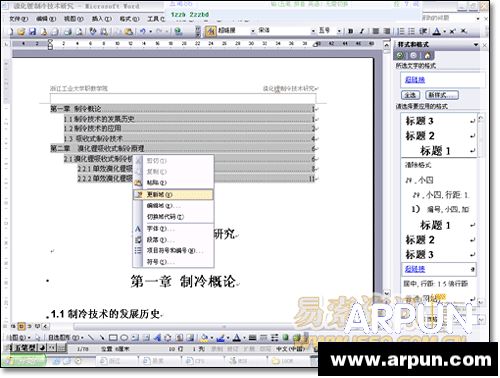Choose 粘贴 (Paste) in the context menu
Screen dimensions: 500x378
click(x=173, y=182)
